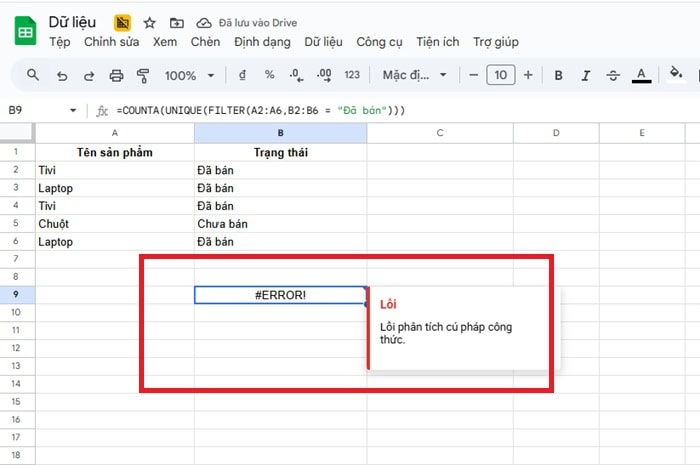Increase font size with plus button

(528, 75)
